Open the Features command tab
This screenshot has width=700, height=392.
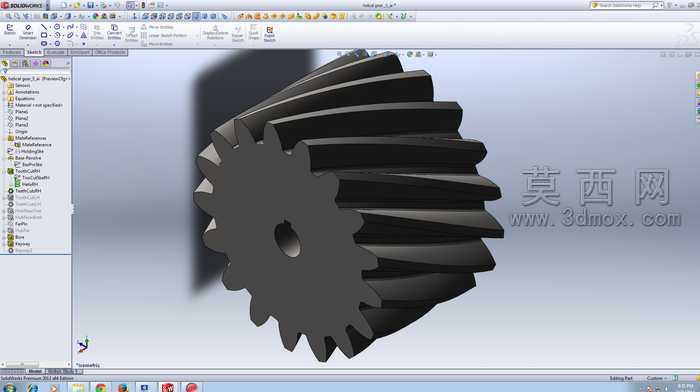point(12,52)
